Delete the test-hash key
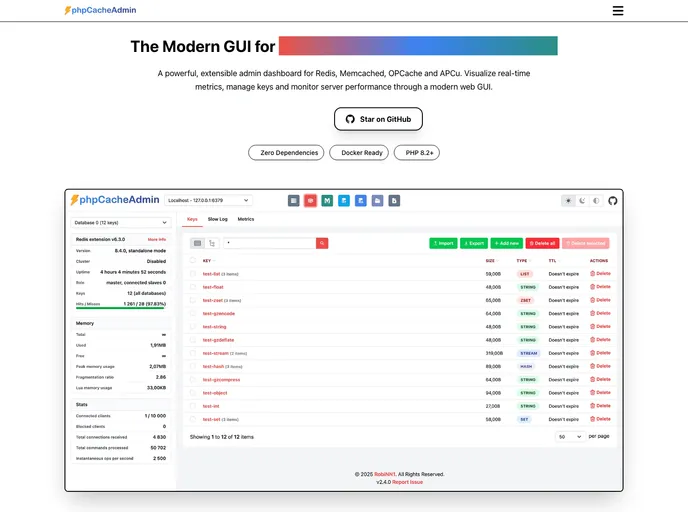Viewport: 688px width, 512px height. pyautogui.click(x=600, y=366)
